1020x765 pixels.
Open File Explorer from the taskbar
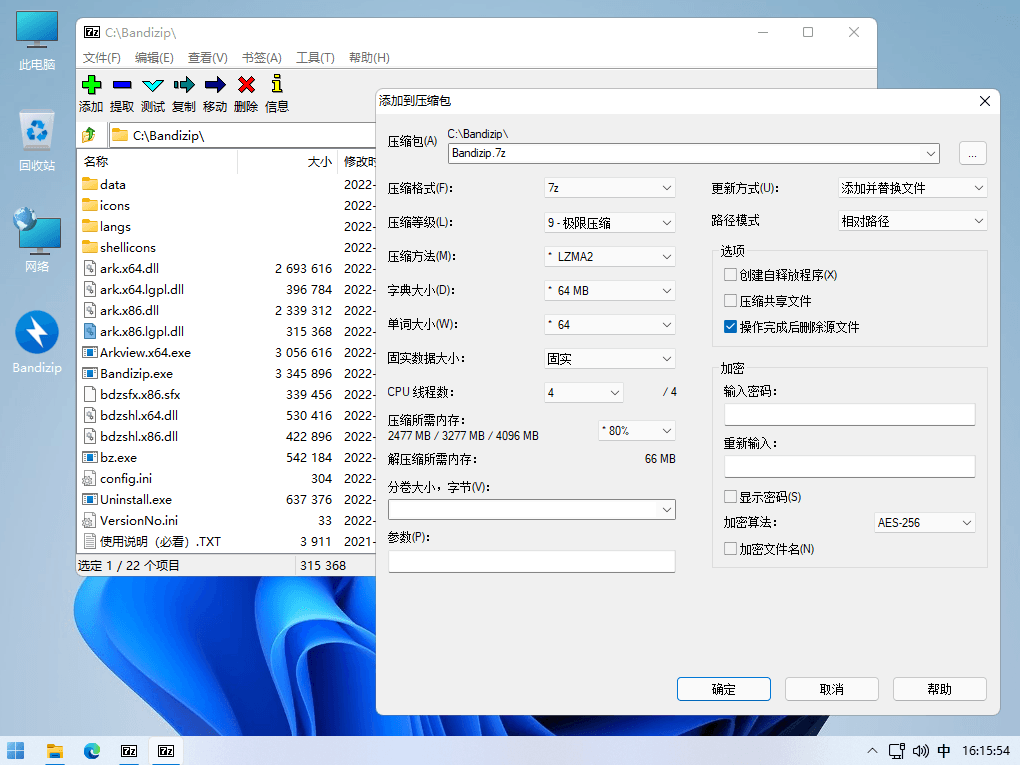coord(55,751)
